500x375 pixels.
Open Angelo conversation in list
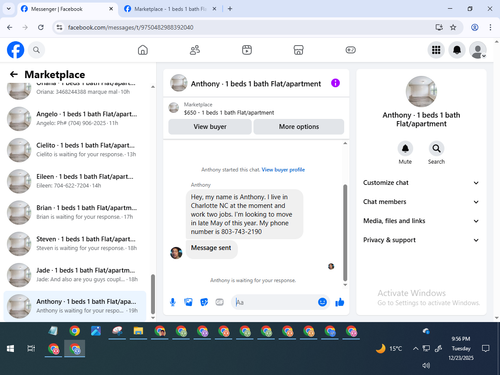pyautogui.click(x=75, y=119)
